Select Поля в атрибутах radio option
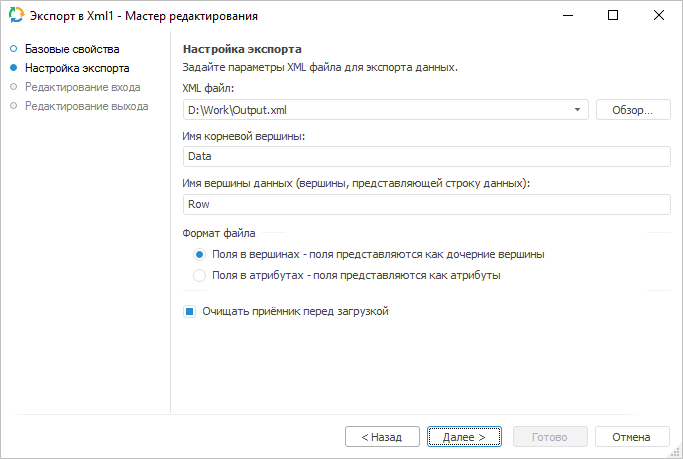The width and height of the screenshot is (683, 459). pos(200,275)
